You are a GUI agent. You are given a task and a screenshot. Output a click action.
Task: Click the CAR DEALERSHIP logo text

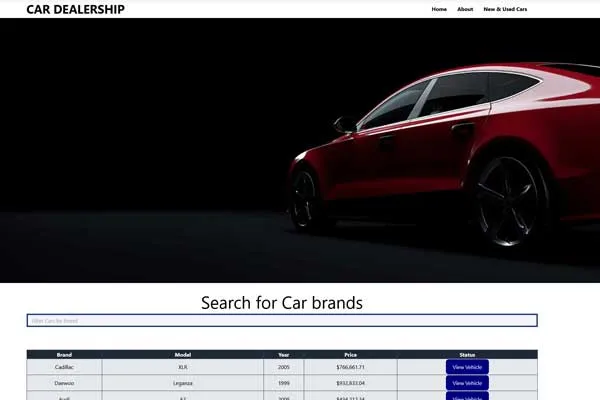point(75,9)
